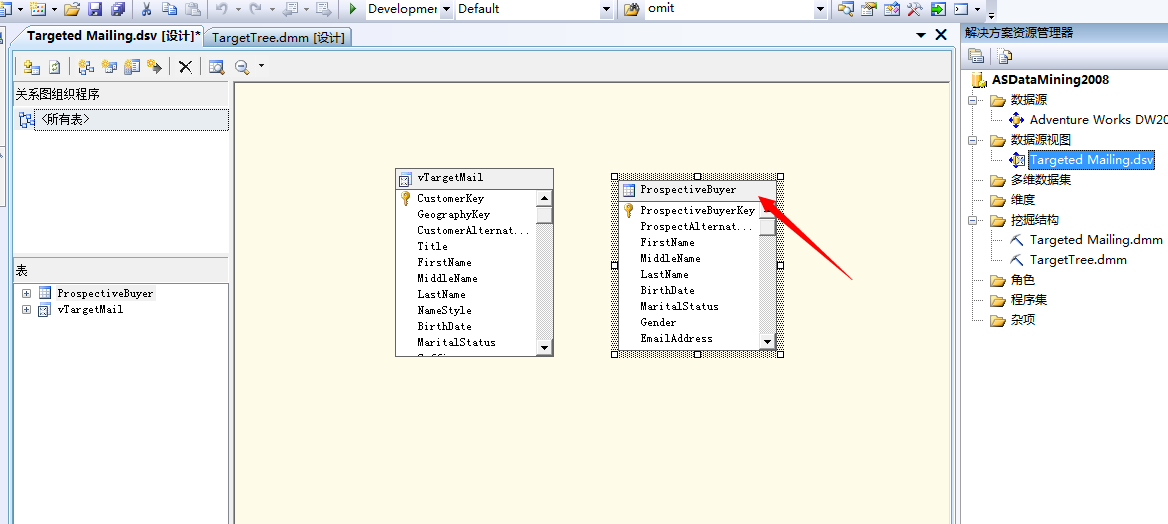Viewport: 1168px width, 524px height.
Task: Click the vTargetMail table header
Action: pyautogui.click(x=474, y=178)
